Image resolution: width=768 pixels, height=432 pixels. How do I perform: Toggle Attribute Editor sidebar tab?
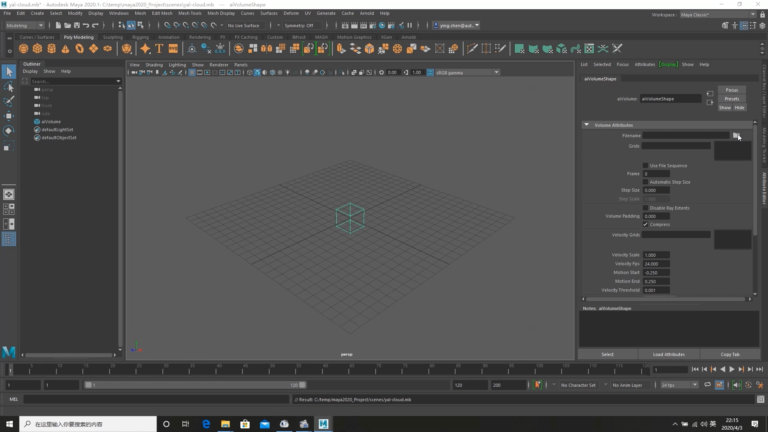764,188
